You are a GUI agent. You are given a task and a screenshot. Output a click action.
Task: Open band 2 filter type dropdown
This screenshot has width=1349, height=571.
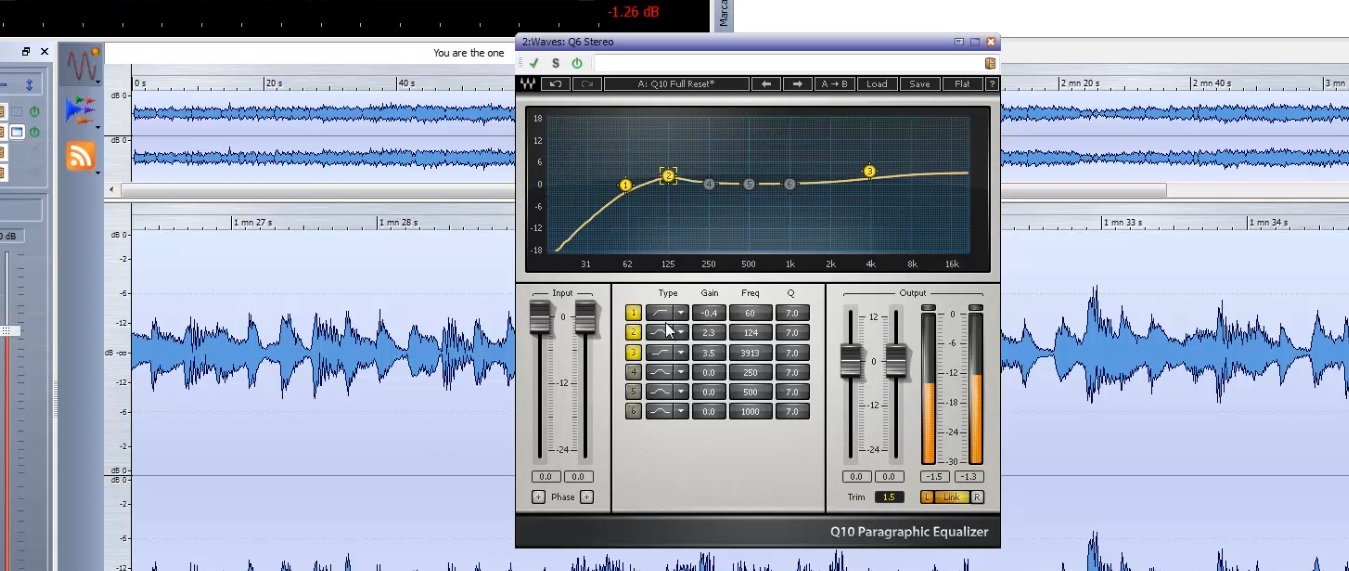(681, 332)
